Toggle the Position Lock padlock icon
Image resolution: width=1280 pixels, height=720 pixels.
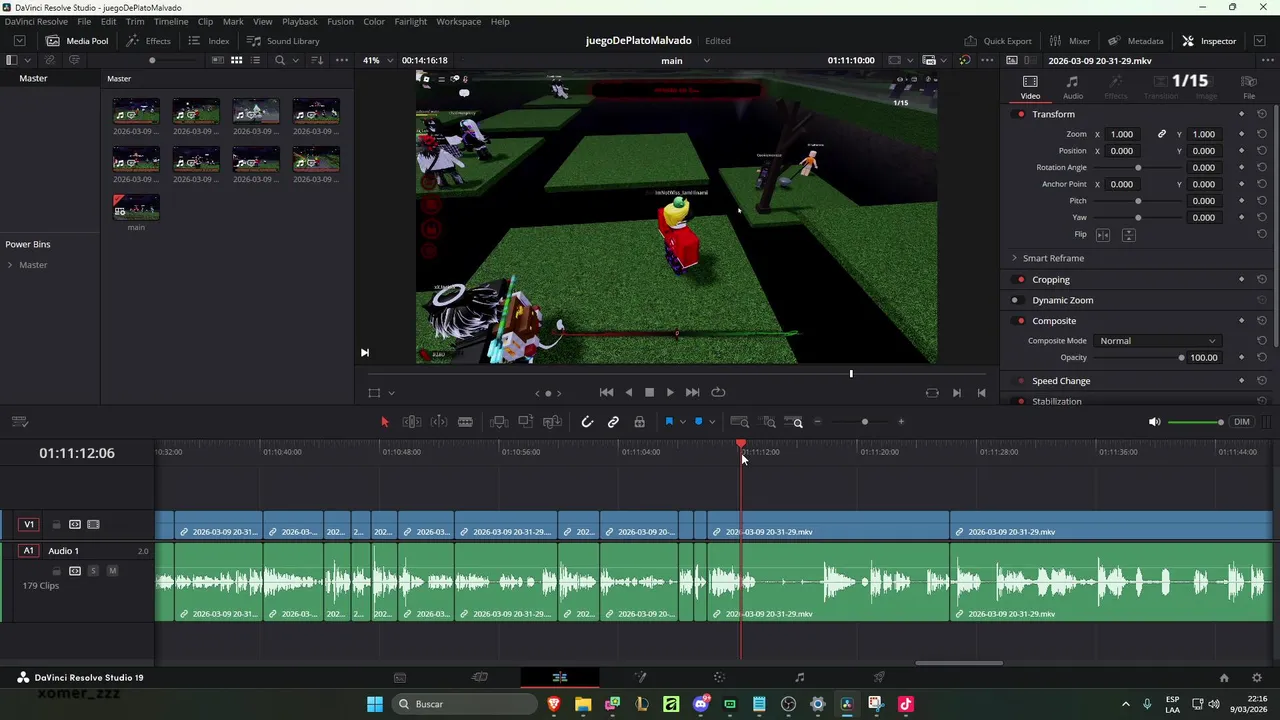click(639, 422)
